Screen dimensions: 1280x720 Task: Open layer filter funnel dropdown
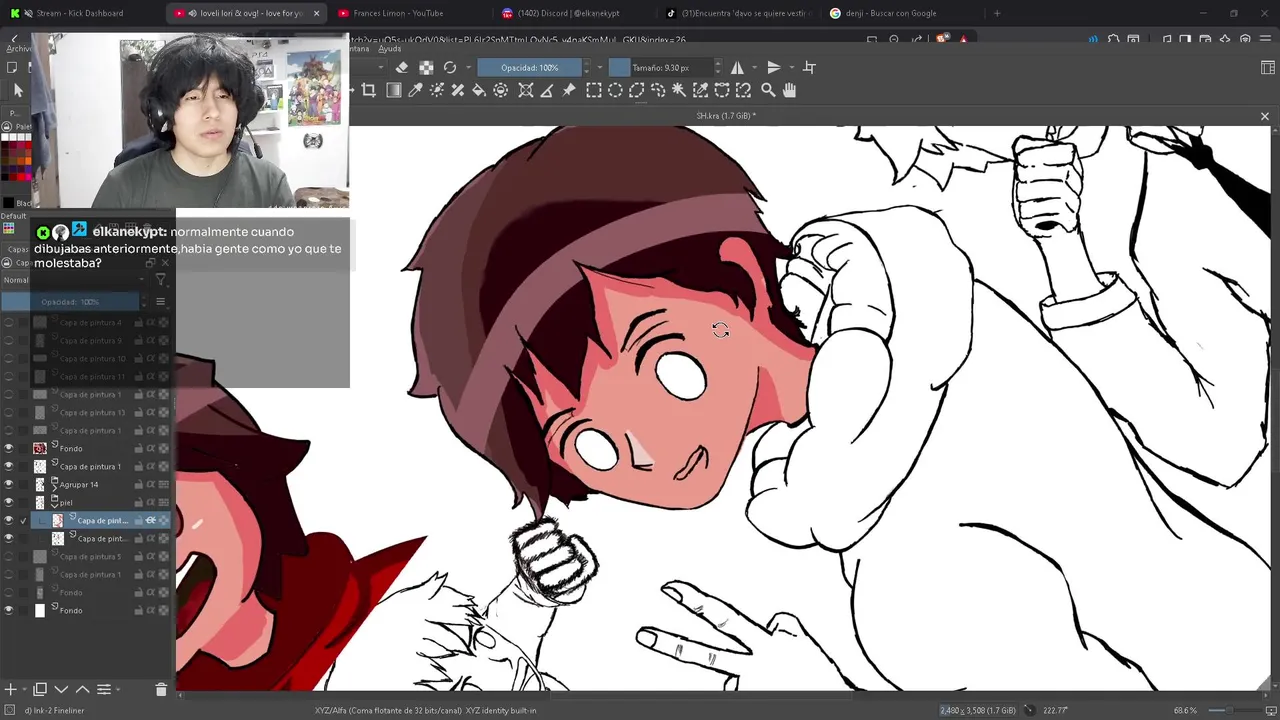[x=161, y=280]
